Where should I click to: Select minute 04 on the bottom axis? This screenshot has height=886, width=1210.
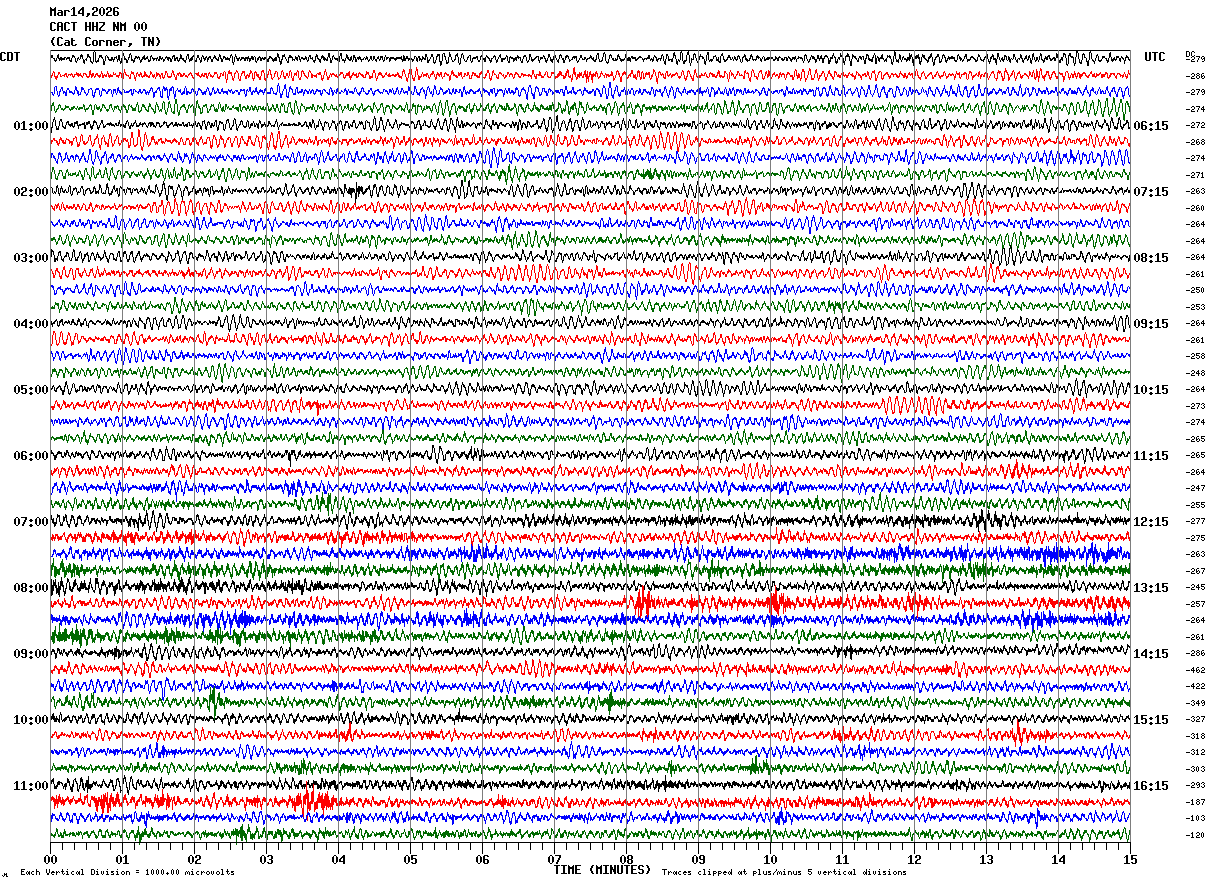[x=338, y=859]
